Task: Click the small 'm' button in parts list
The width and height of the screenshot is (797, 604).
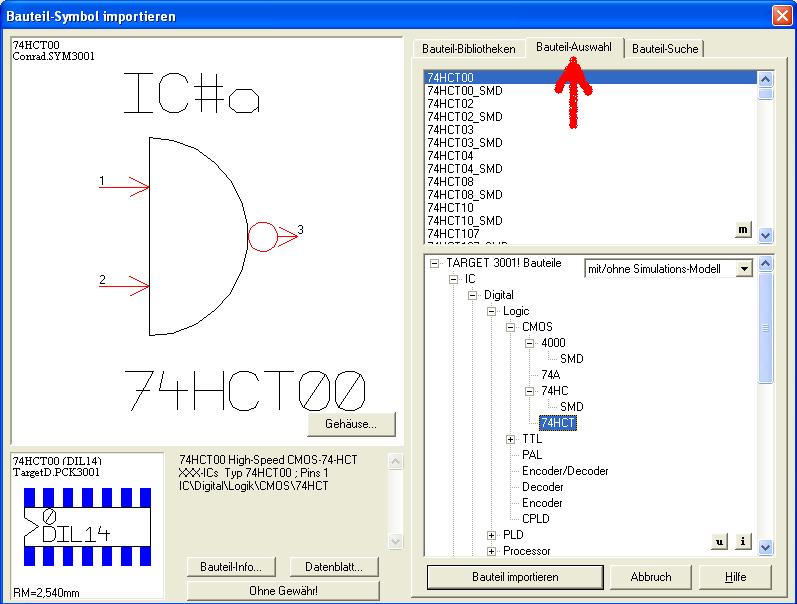Action: point(742,229)
